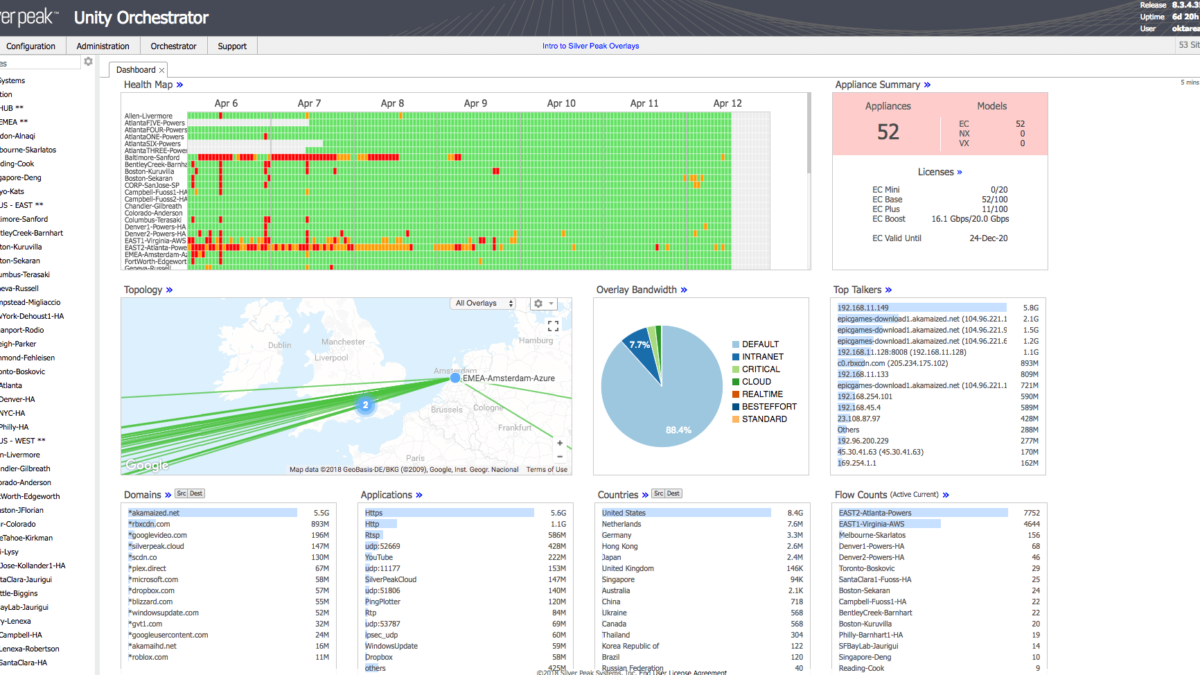
Task: Expand the Topology widget with the double arrow
Action: pyautogui.click(x=169, y=290)
